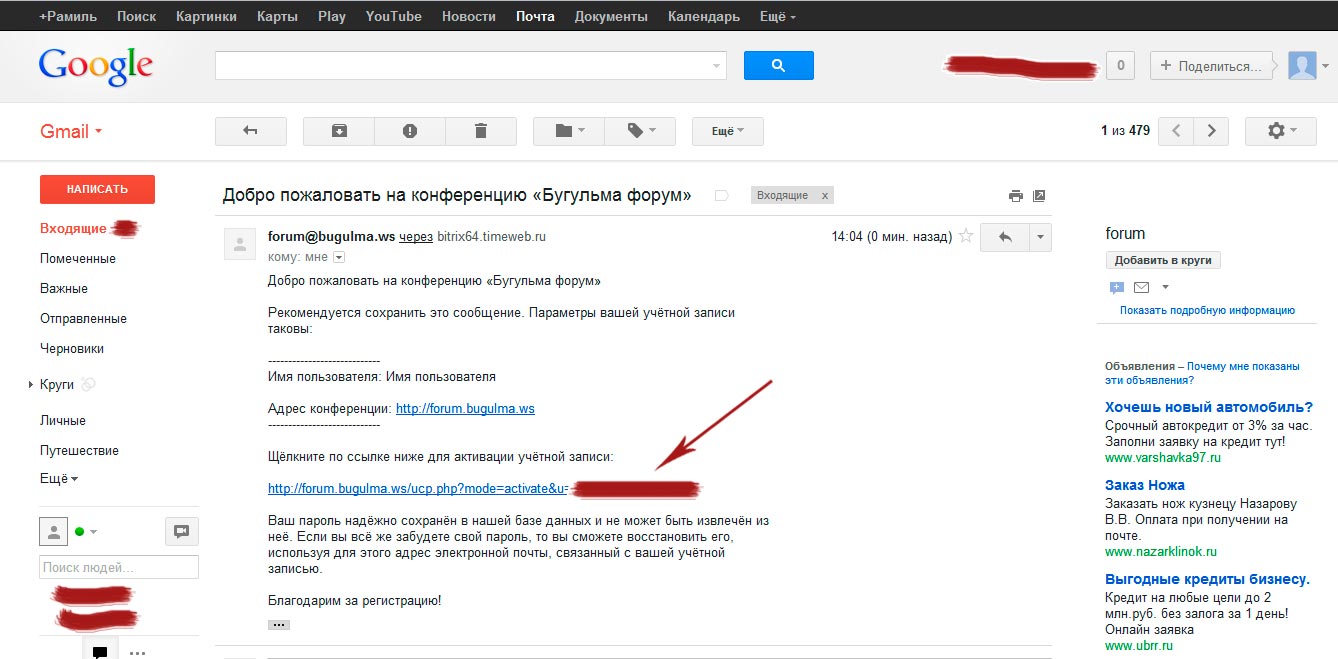Open Черновики drafts folder
The height and width of the screenshot is (659, 1338).
[x=72, y=349]
